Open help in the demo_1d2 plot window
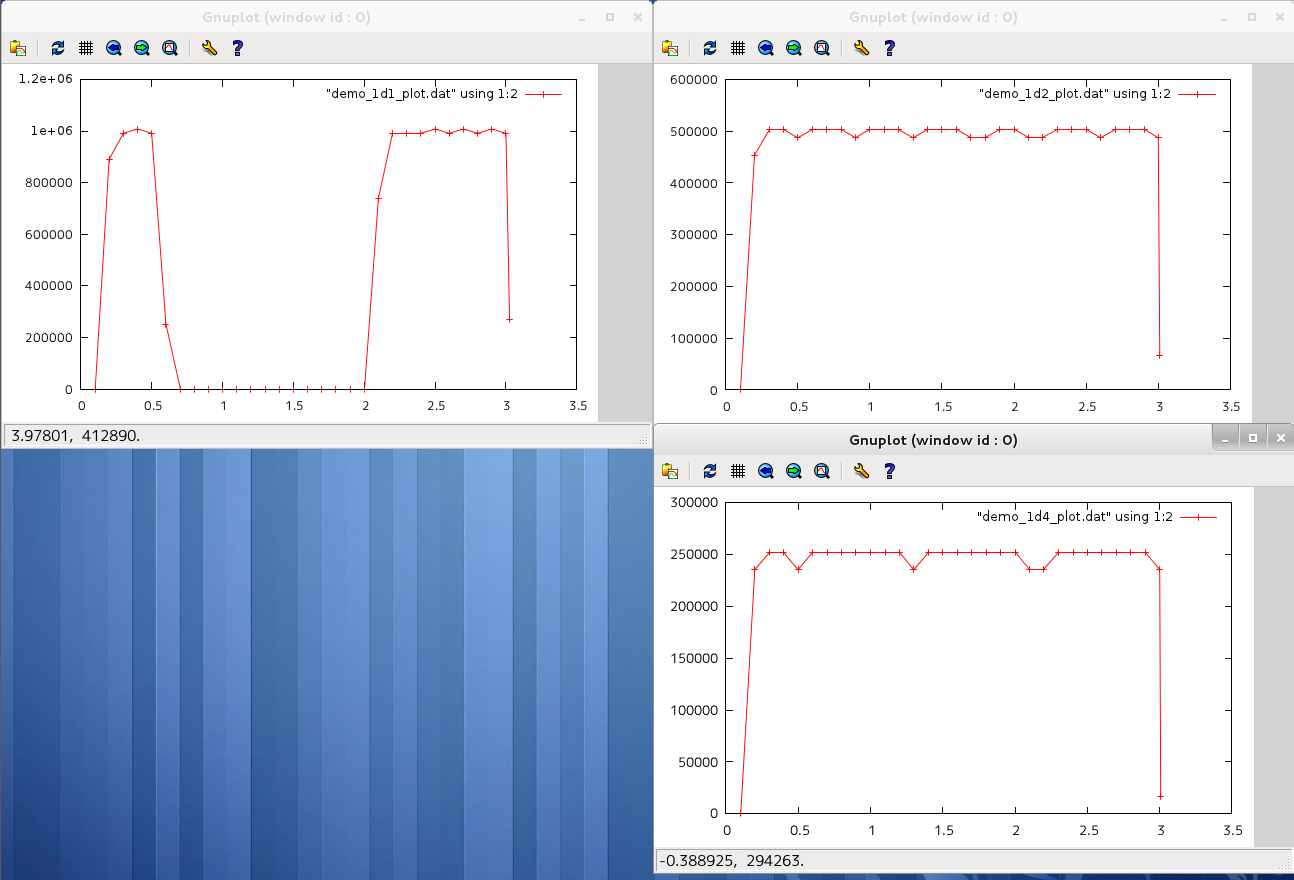Image resolution: width=1294 pixels, height=880 pixels. tap(889, 47)
